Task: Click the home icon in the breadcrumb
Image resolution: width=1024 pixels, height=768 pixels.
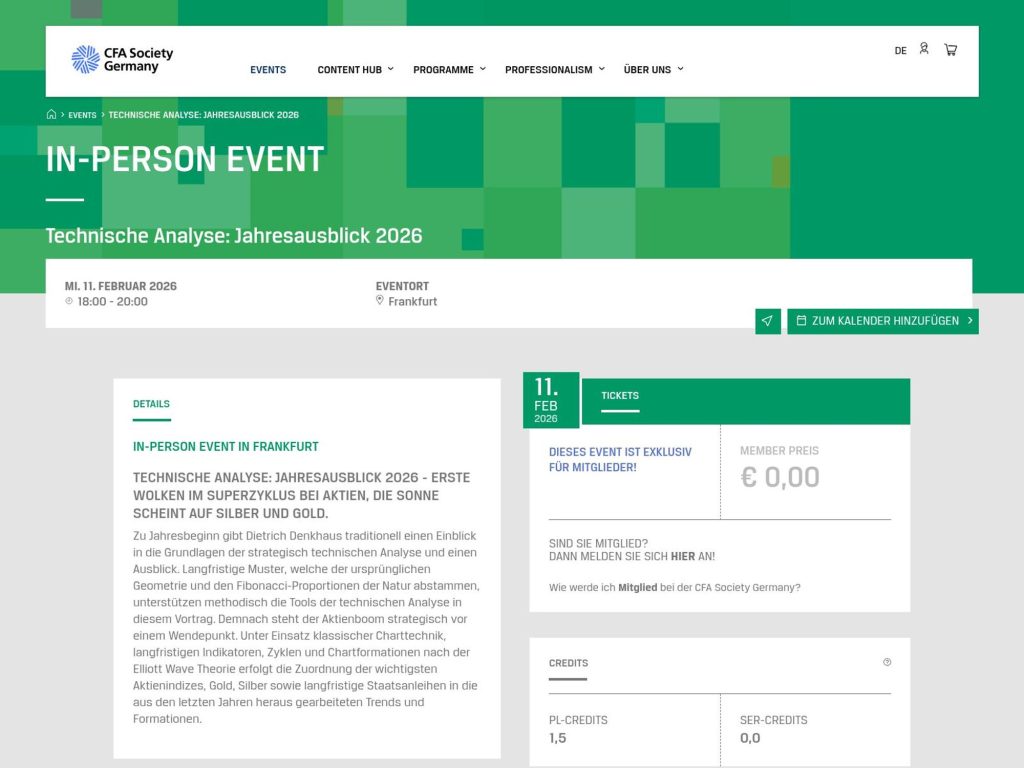Action: click(50, 114)
